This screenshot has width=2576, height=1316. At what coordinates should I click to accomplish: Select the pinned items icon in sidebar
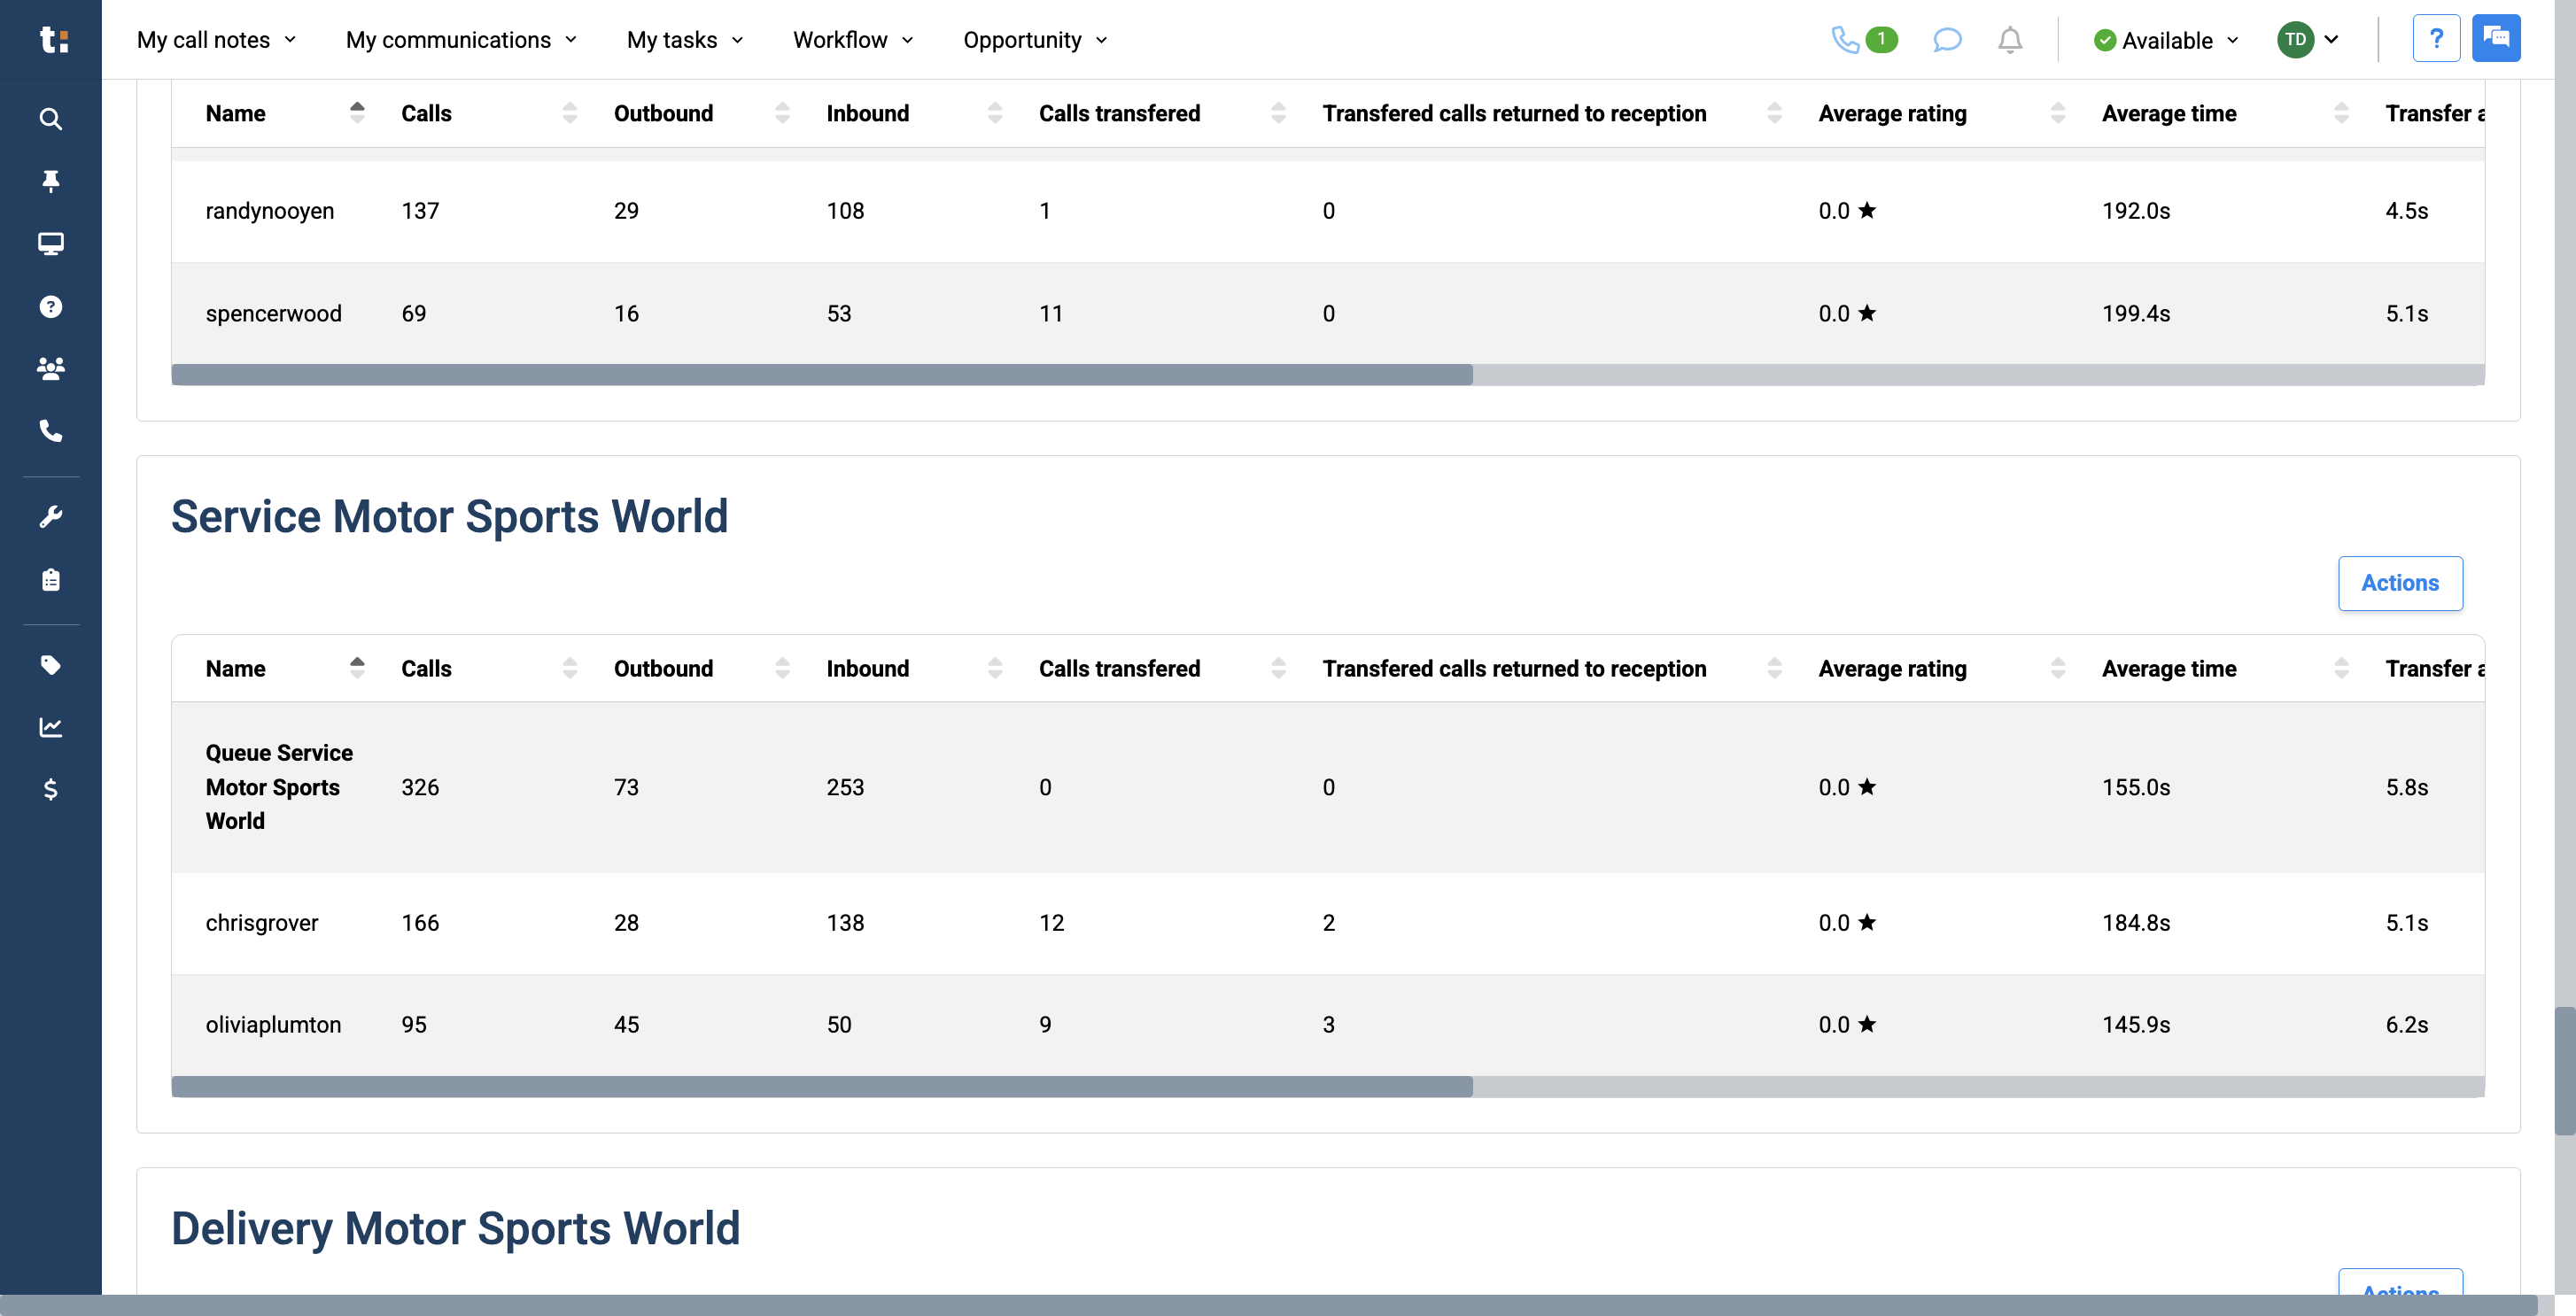pyautogui.click(x=50, y=181)
